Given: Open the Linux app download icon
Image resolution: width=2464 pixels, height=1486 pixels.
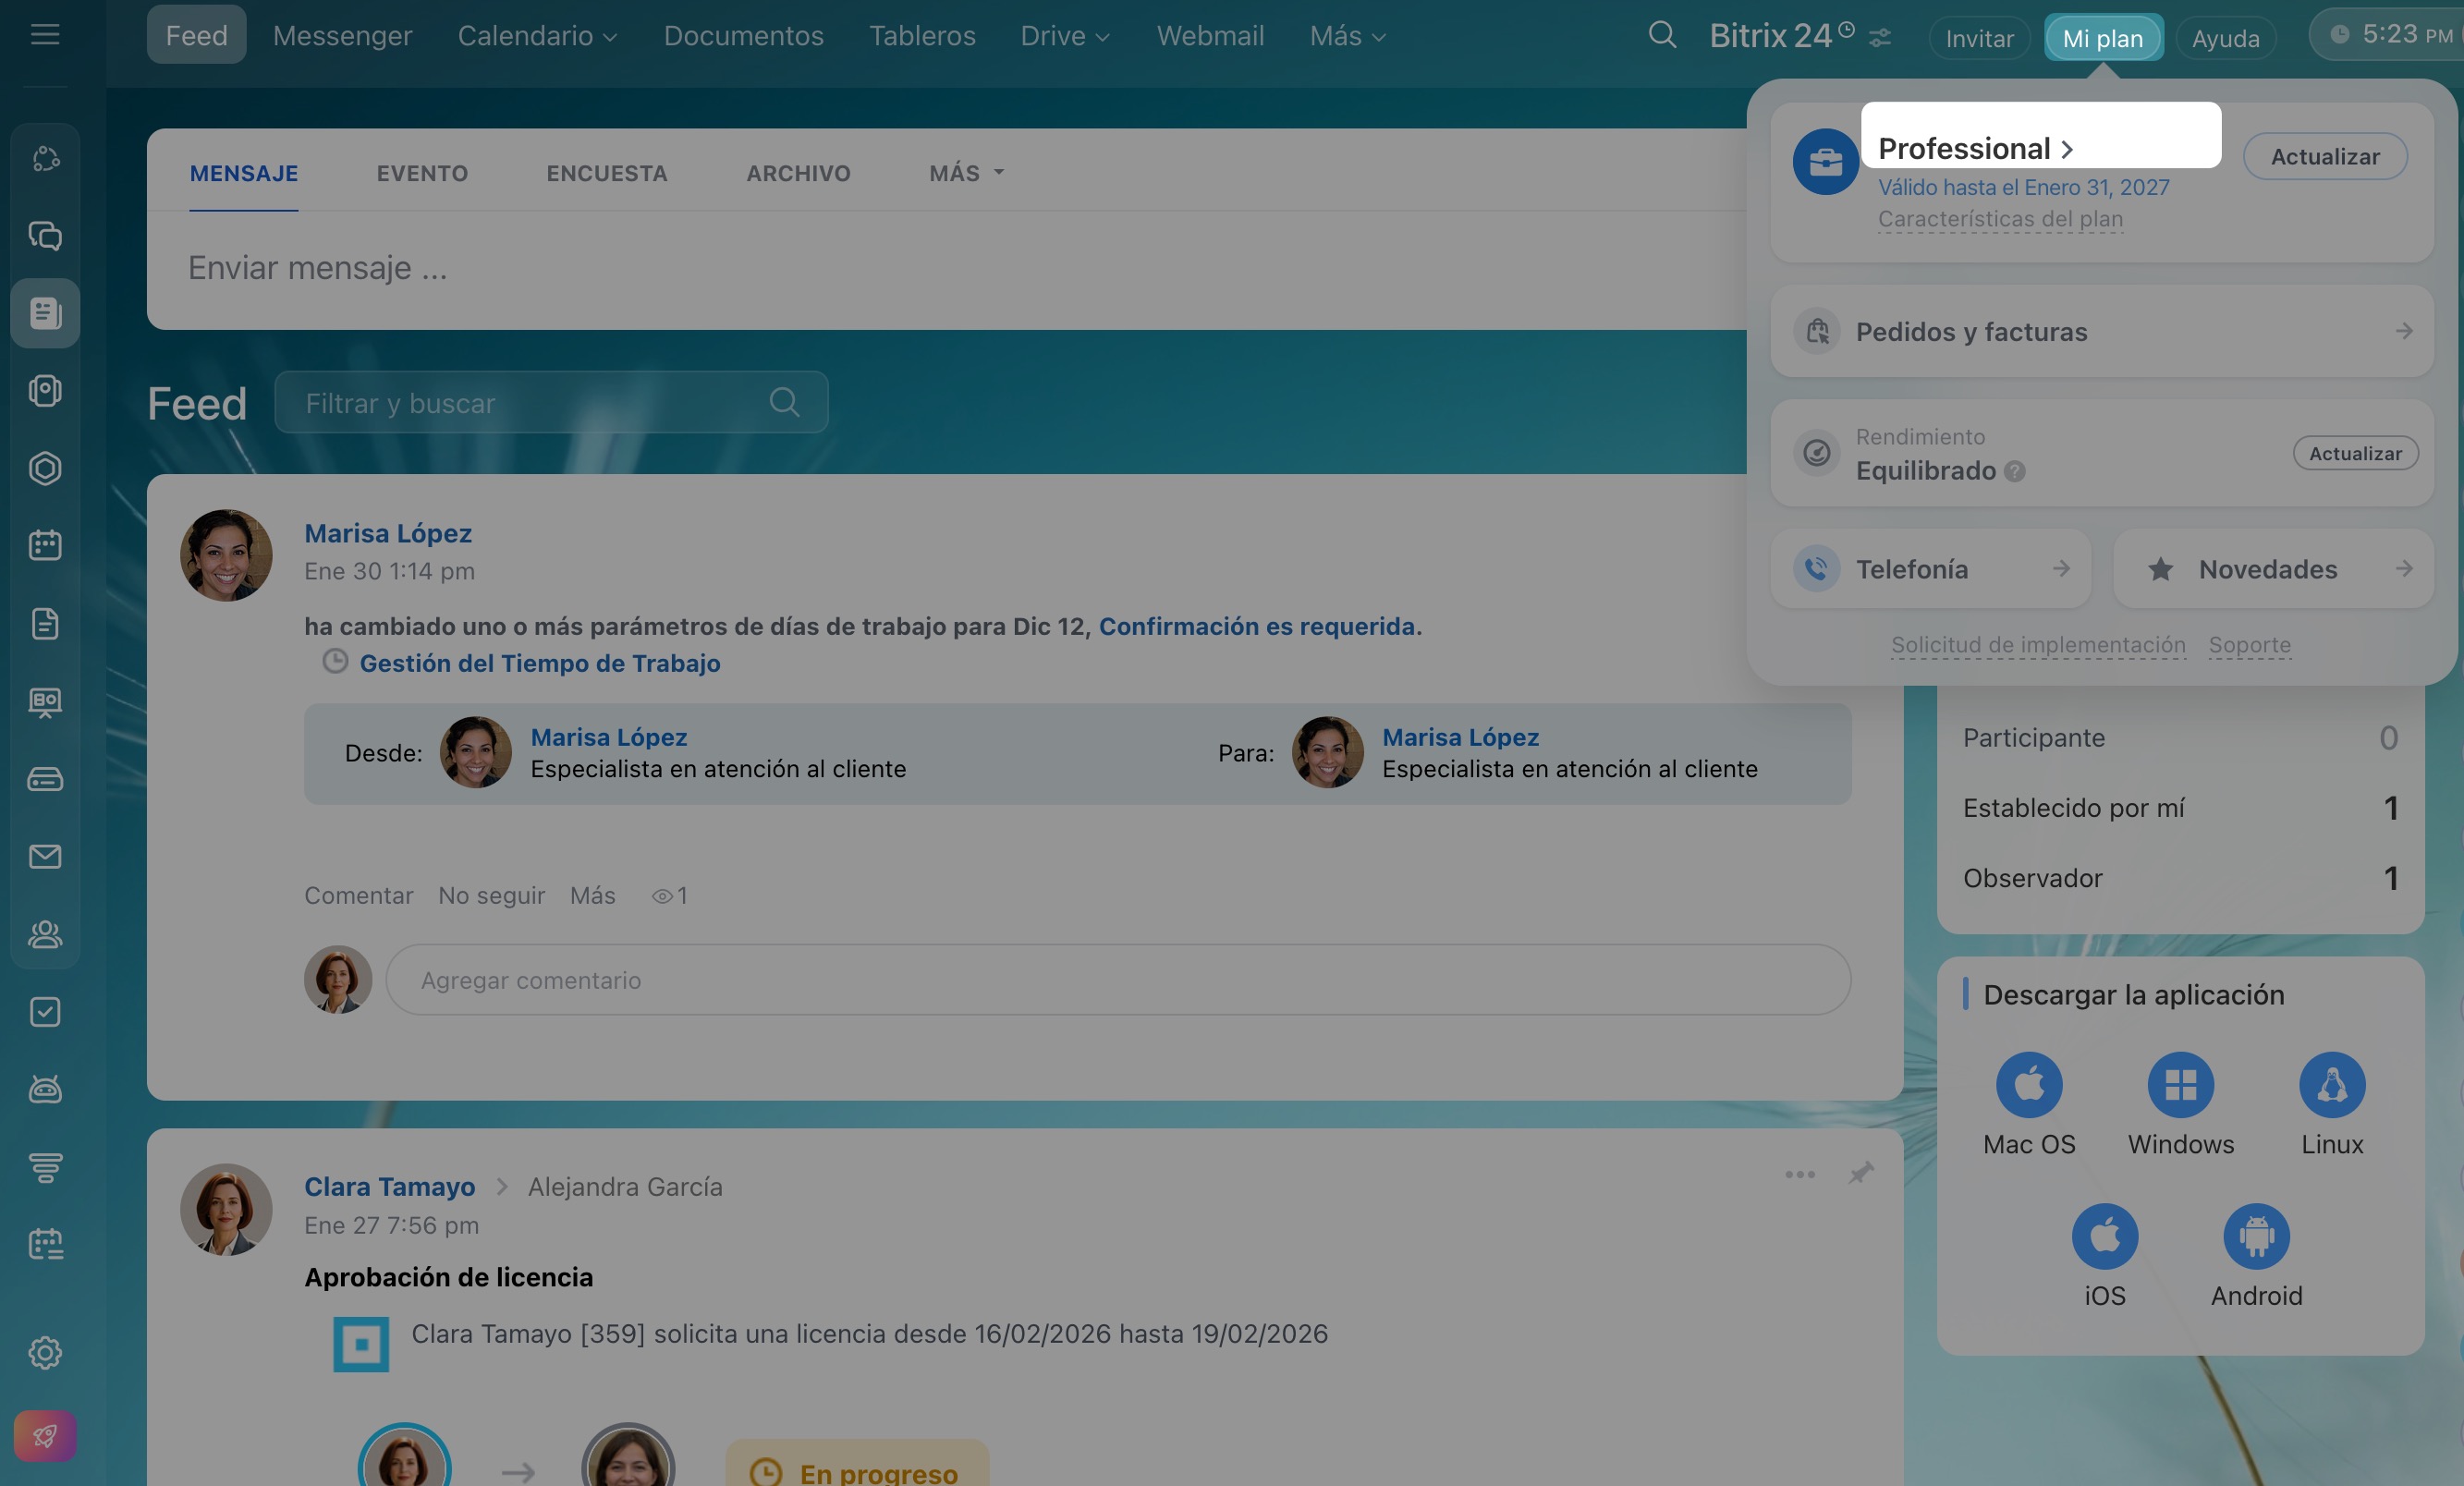Looking at the screenshot, I should (2332, 1084).
